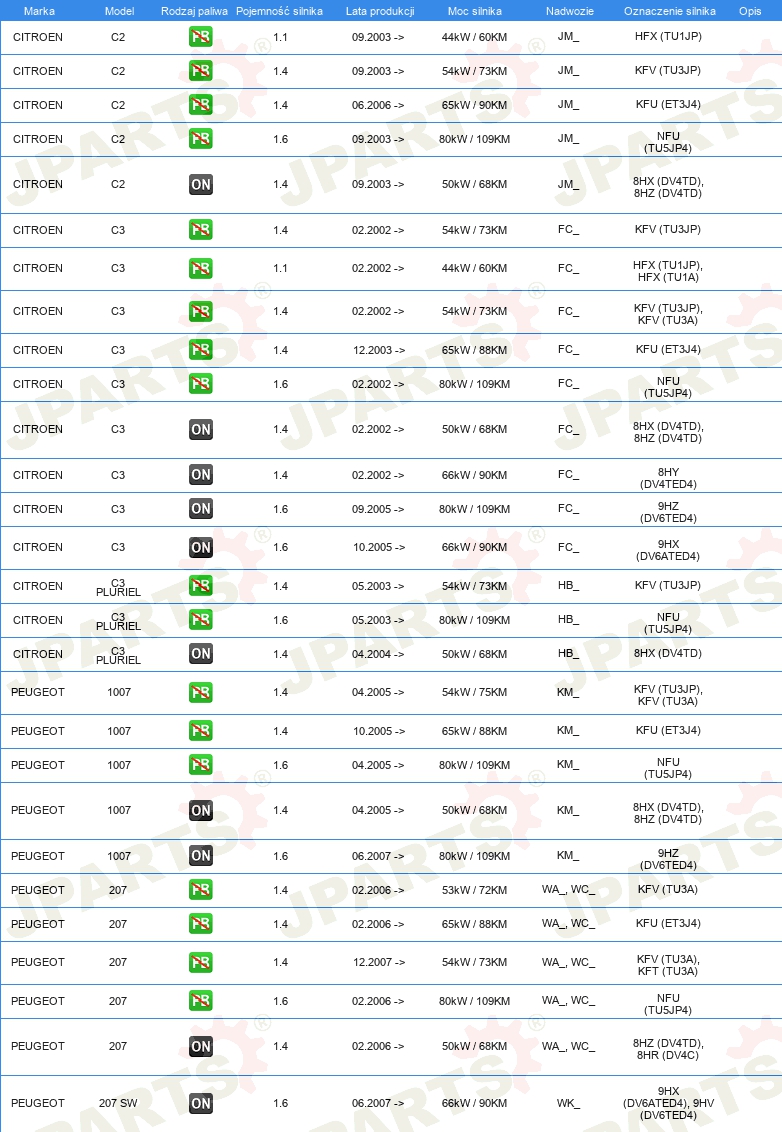Click the petrol icon for Peugeot 1007 54kW / 75KM
Image resolution: width=782 pixels, height=1132 pixels.
[x=201, y=692]
